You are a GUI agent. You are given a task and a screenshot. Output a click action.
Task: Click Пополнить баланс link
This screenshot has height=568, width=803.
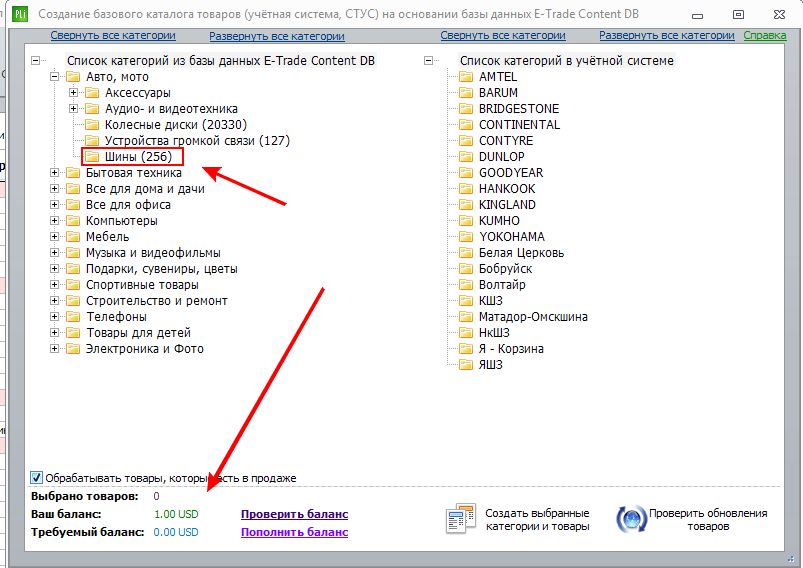(294, 532)
